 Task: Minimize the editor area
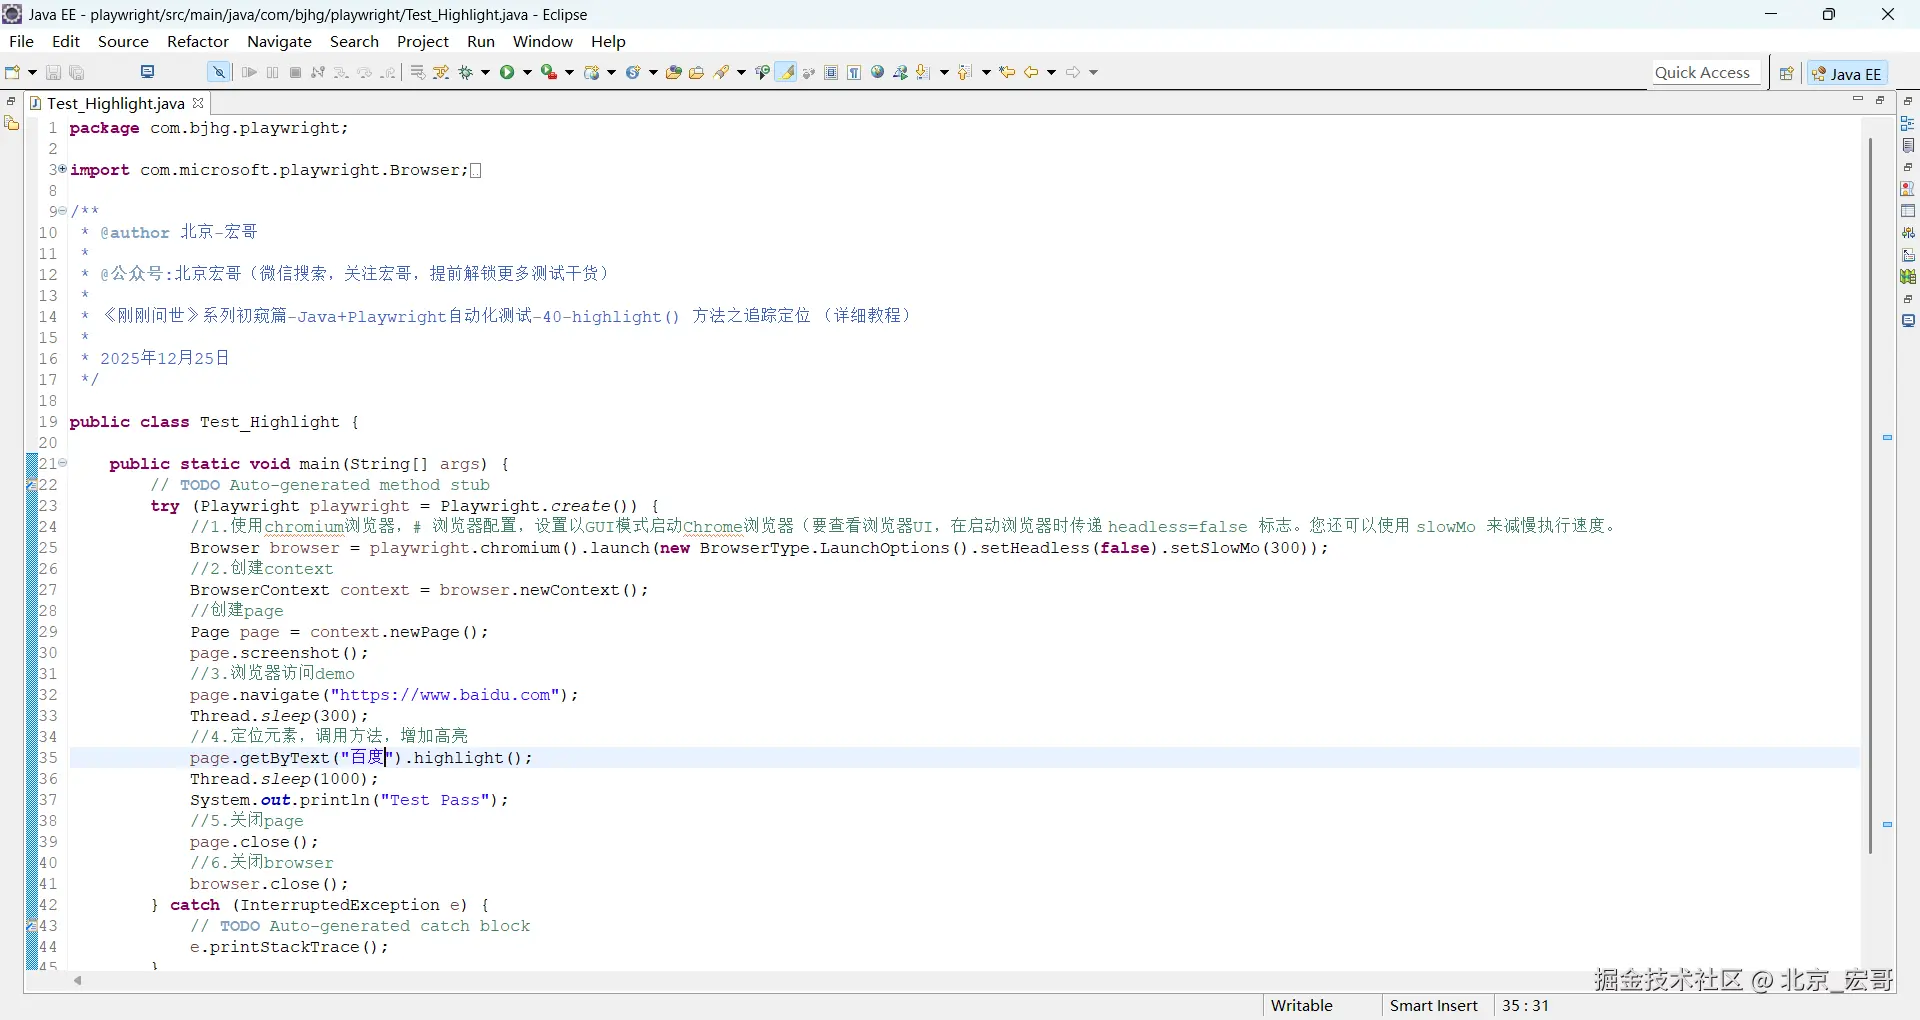click(x=1858, y=100)
